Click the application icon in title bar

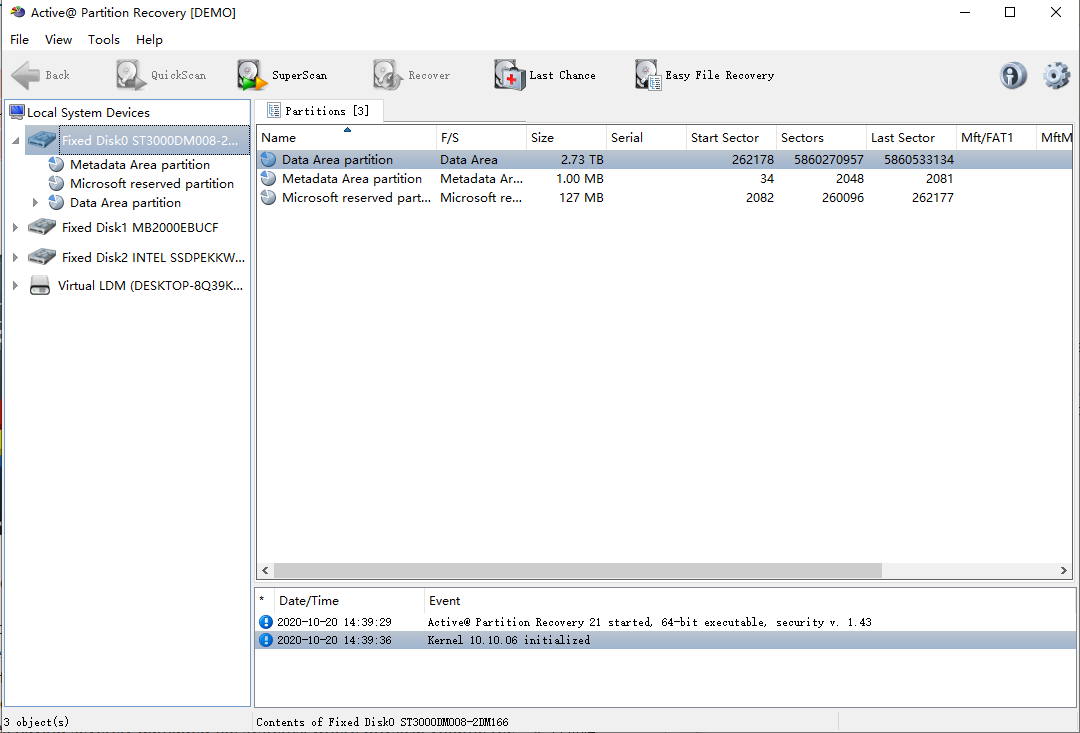(17, 12)
